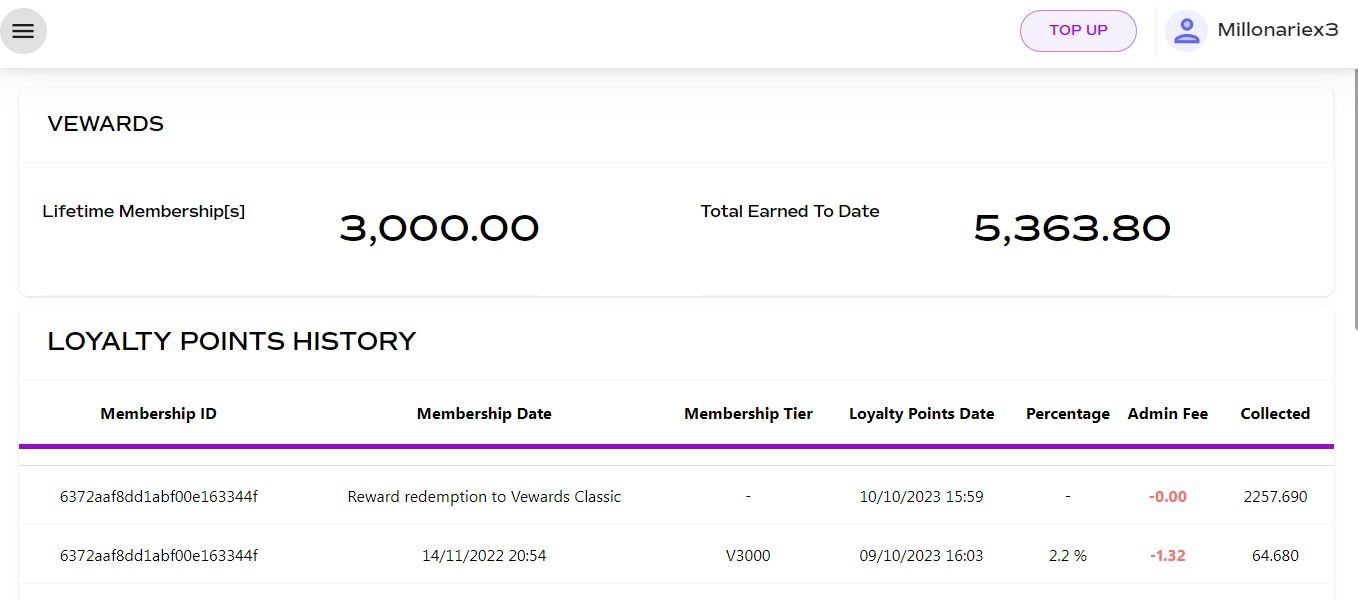Click the Loyalty Points Date header

921,414
